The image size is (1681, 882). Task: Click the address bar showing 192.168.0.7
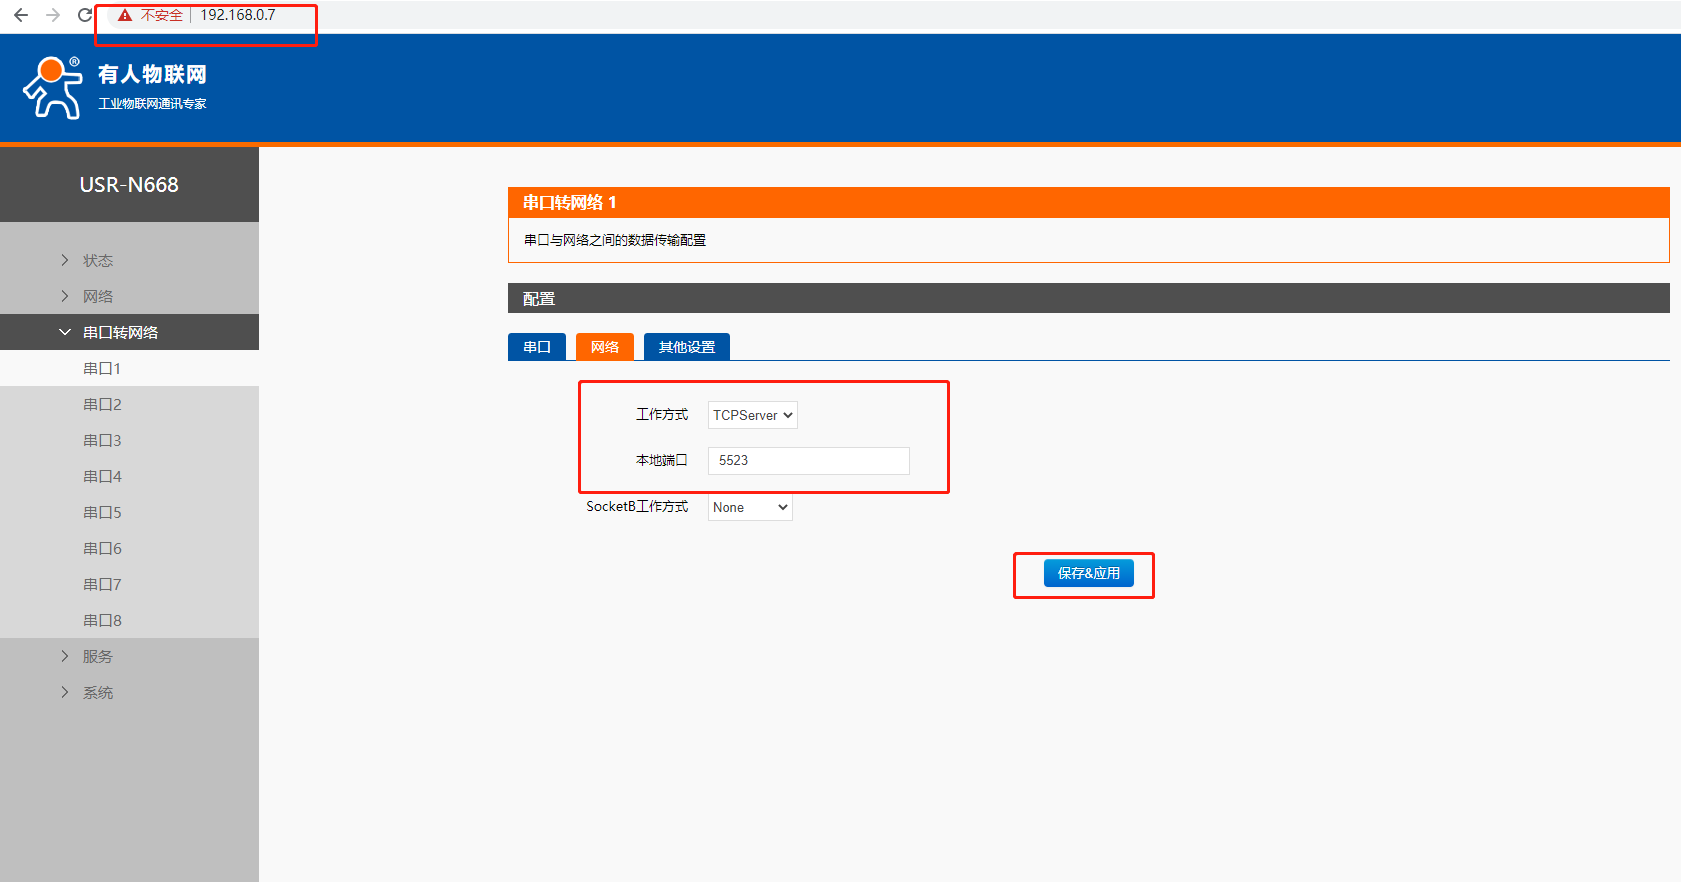coord(238,15)
